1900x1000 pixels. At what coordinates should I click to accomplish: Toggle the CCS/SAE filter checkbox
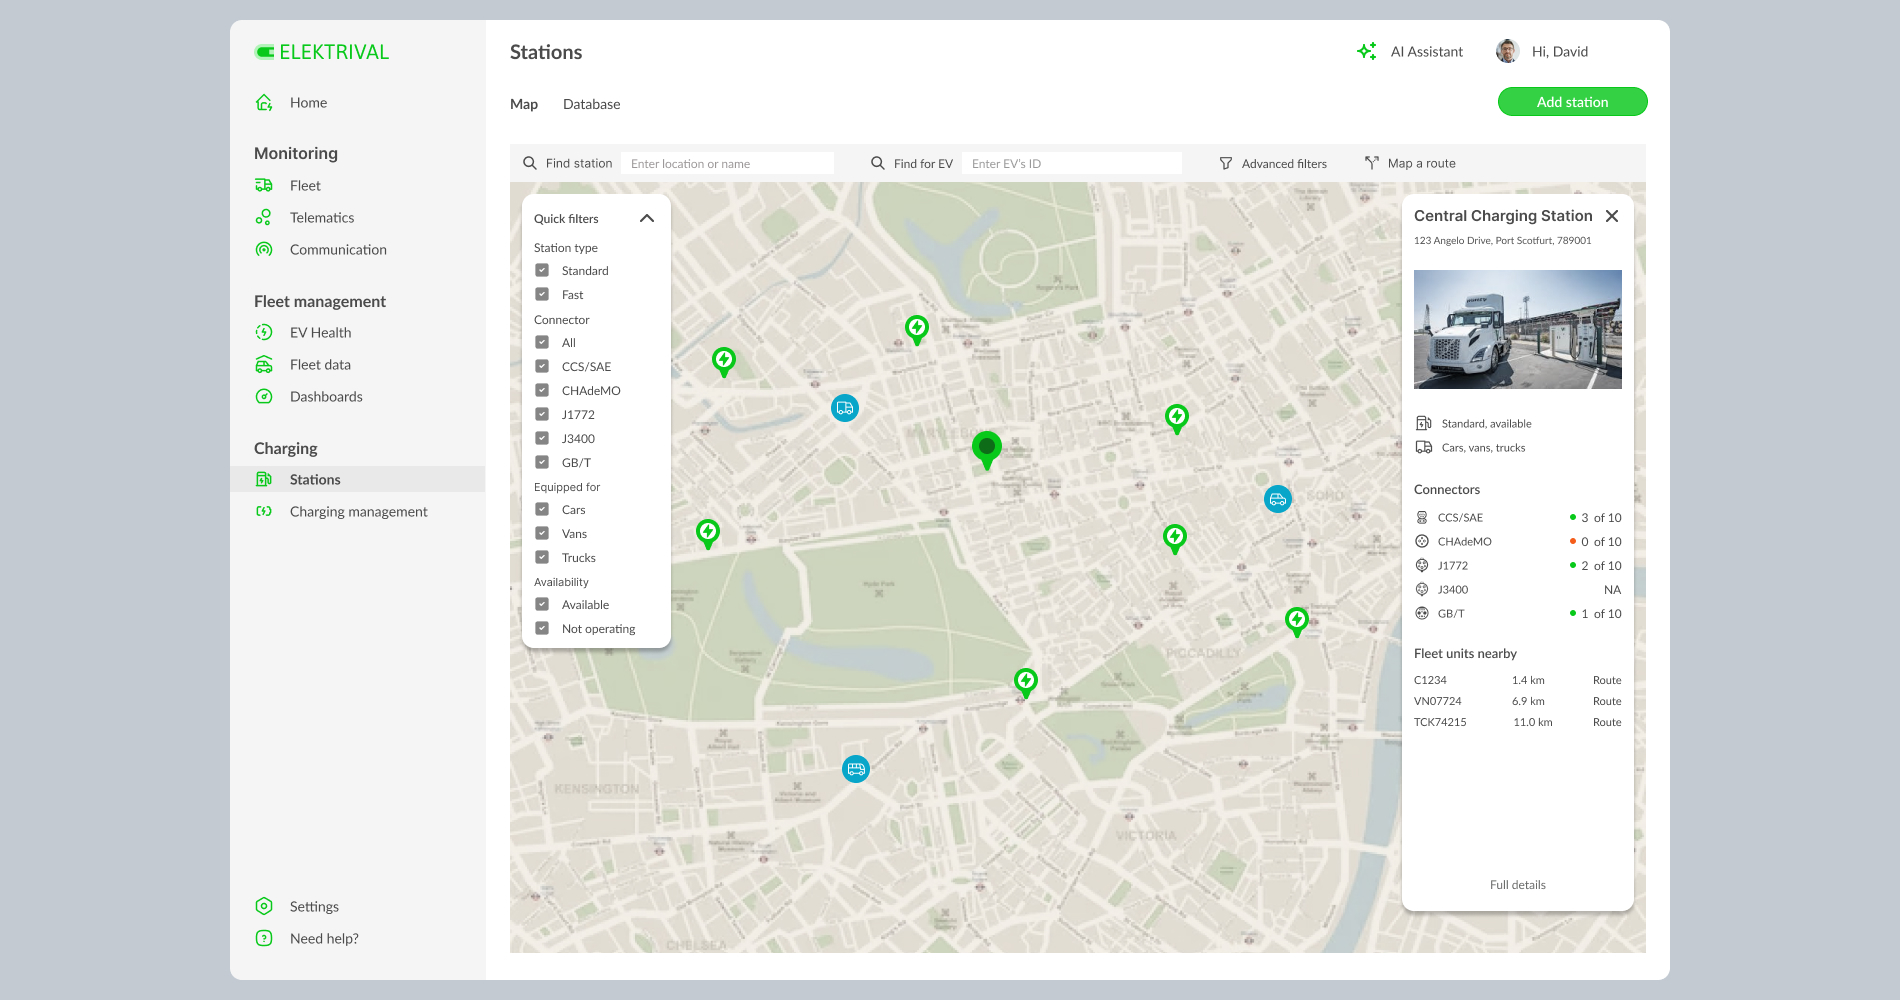coord(542,366)
